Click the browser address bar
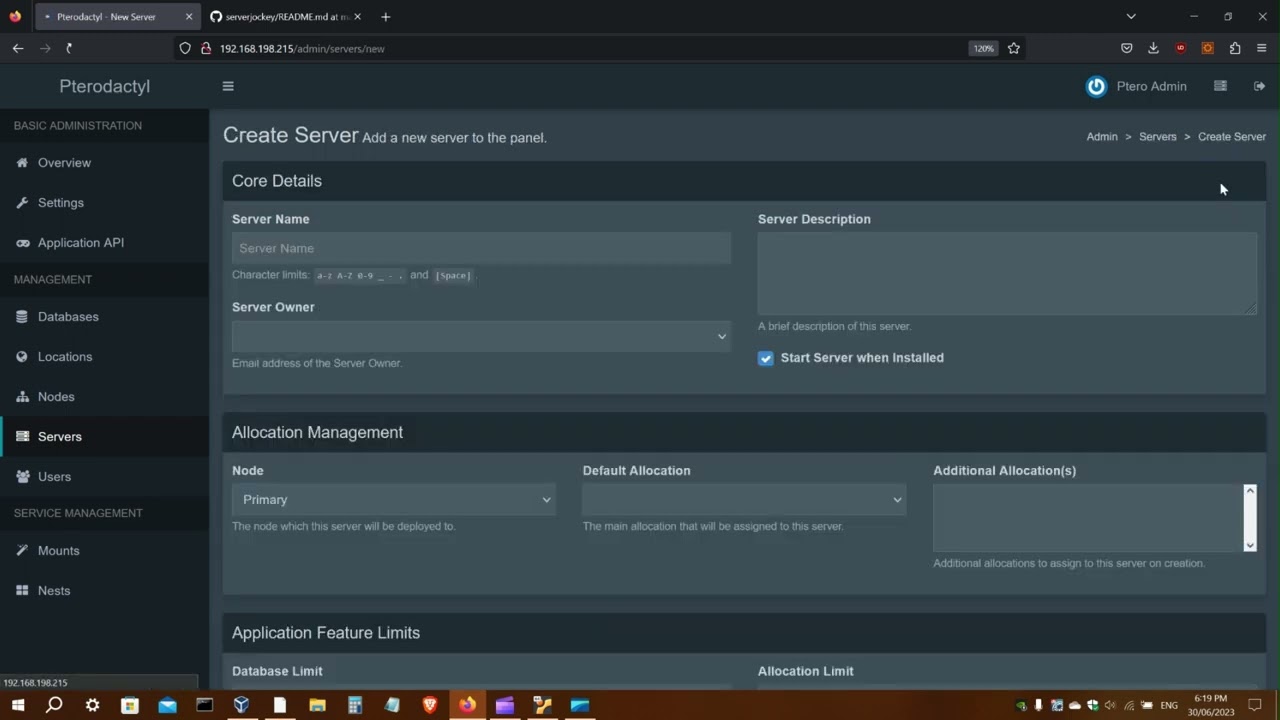 coord(590,48)
